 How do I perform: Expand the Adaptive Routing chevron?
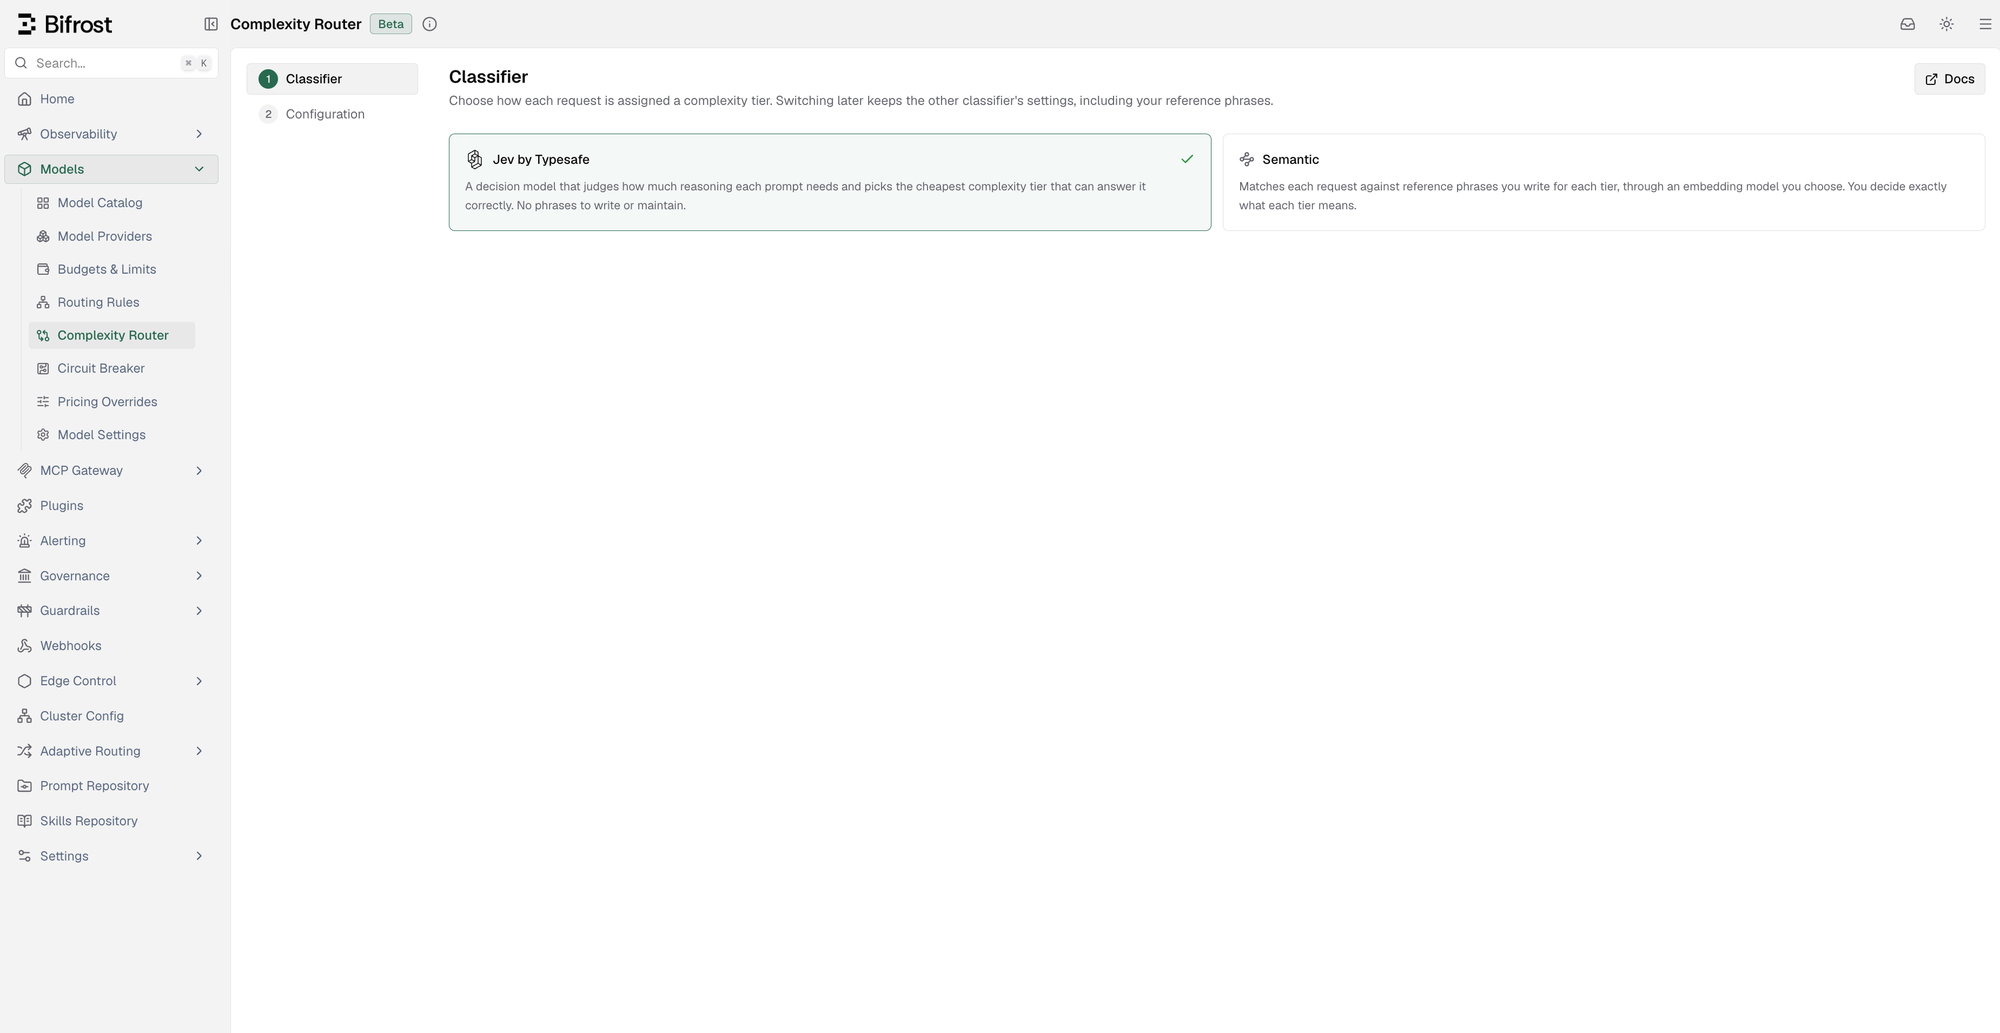point(199,751)
